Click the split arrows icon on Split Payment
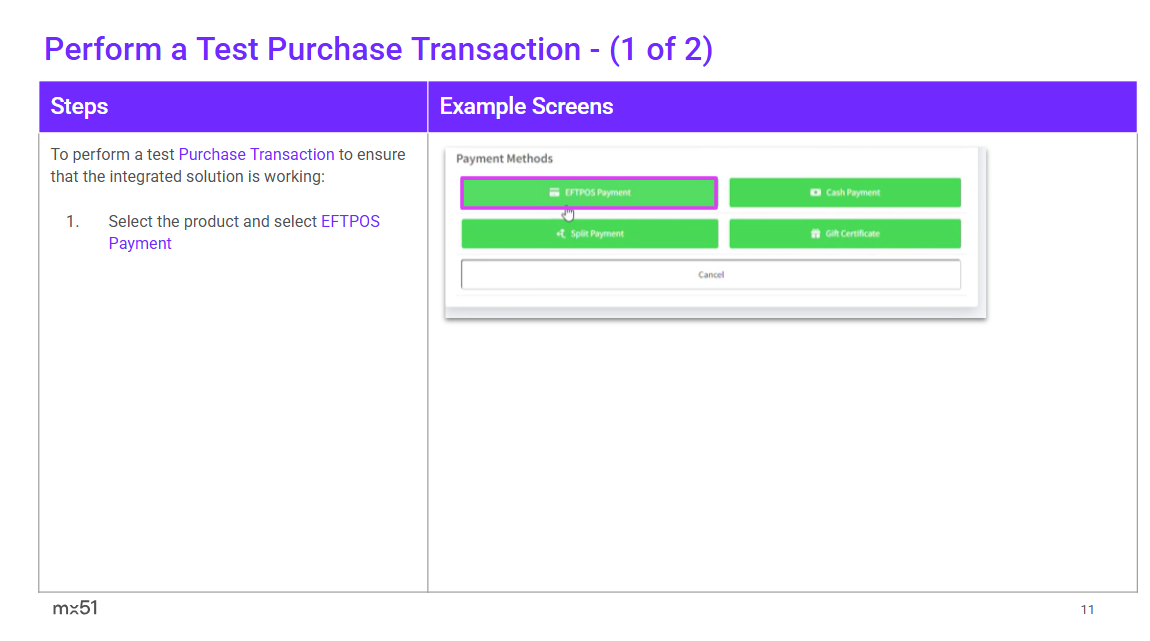Screen dimensions: 1150x641 (561, 234)
